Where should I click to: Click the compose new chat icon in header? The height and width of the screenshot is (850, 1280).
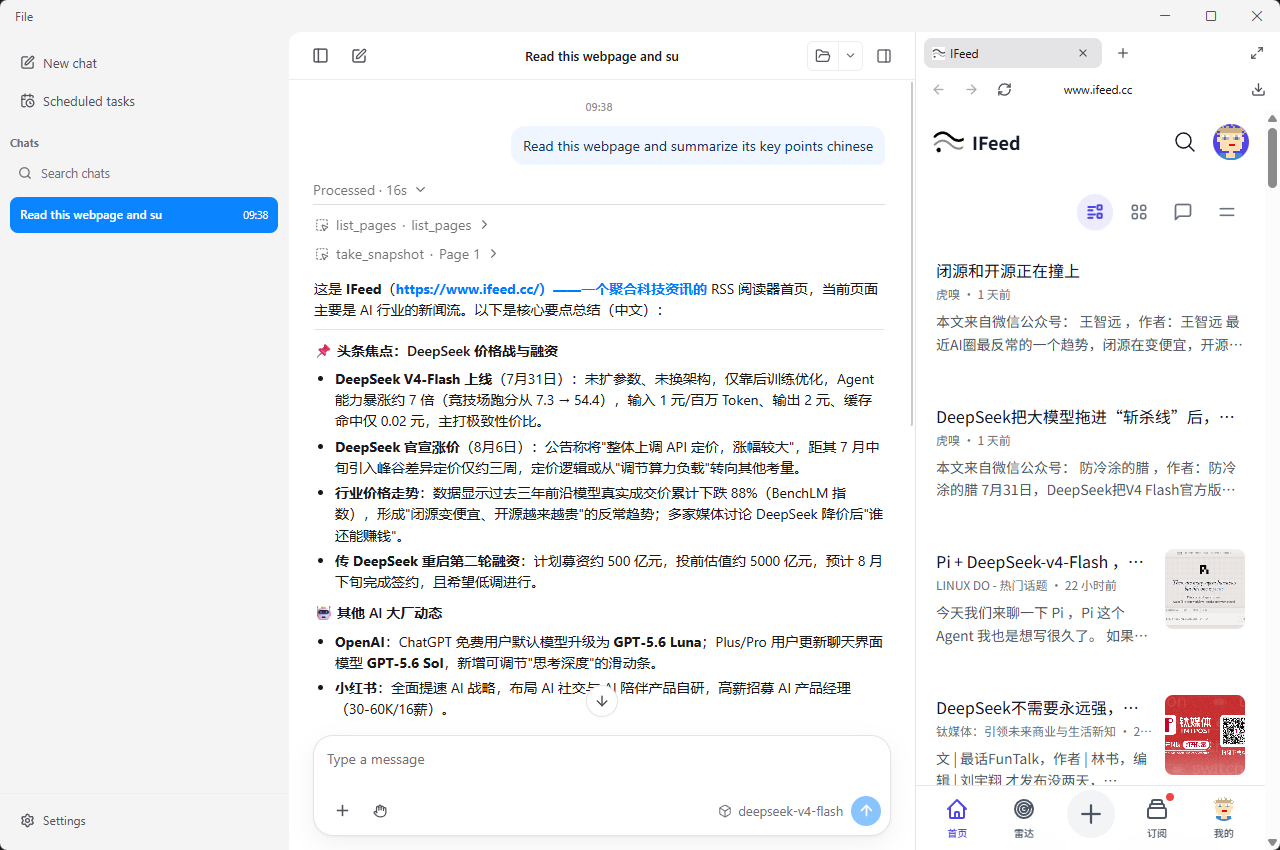tap(359, 56)
